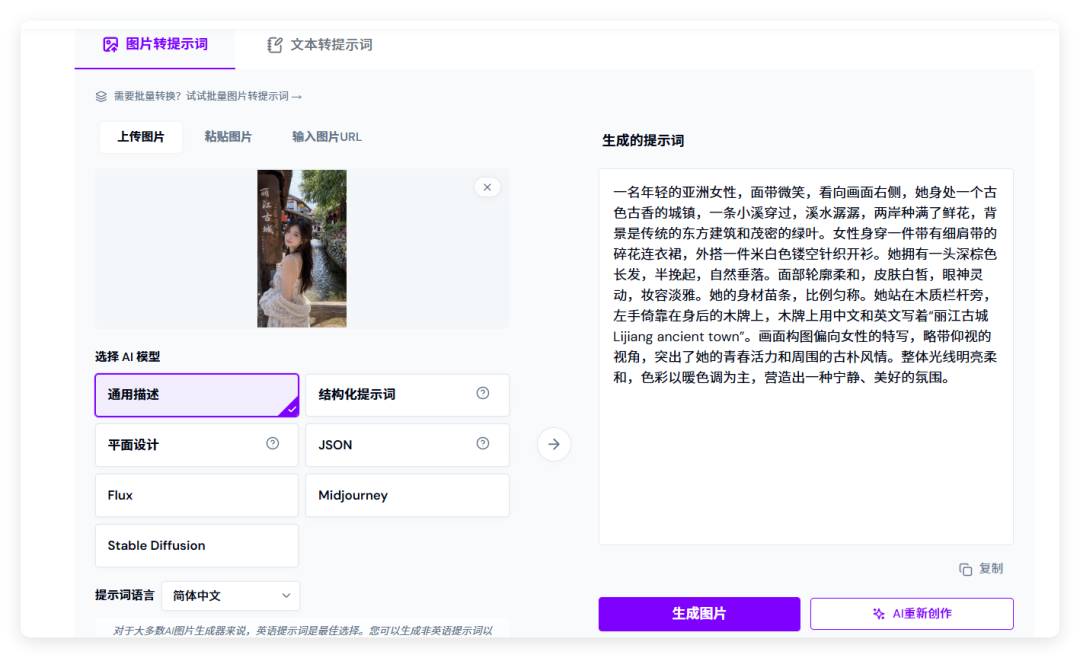Remove uploaded image with X button

[x=487, y=187]
